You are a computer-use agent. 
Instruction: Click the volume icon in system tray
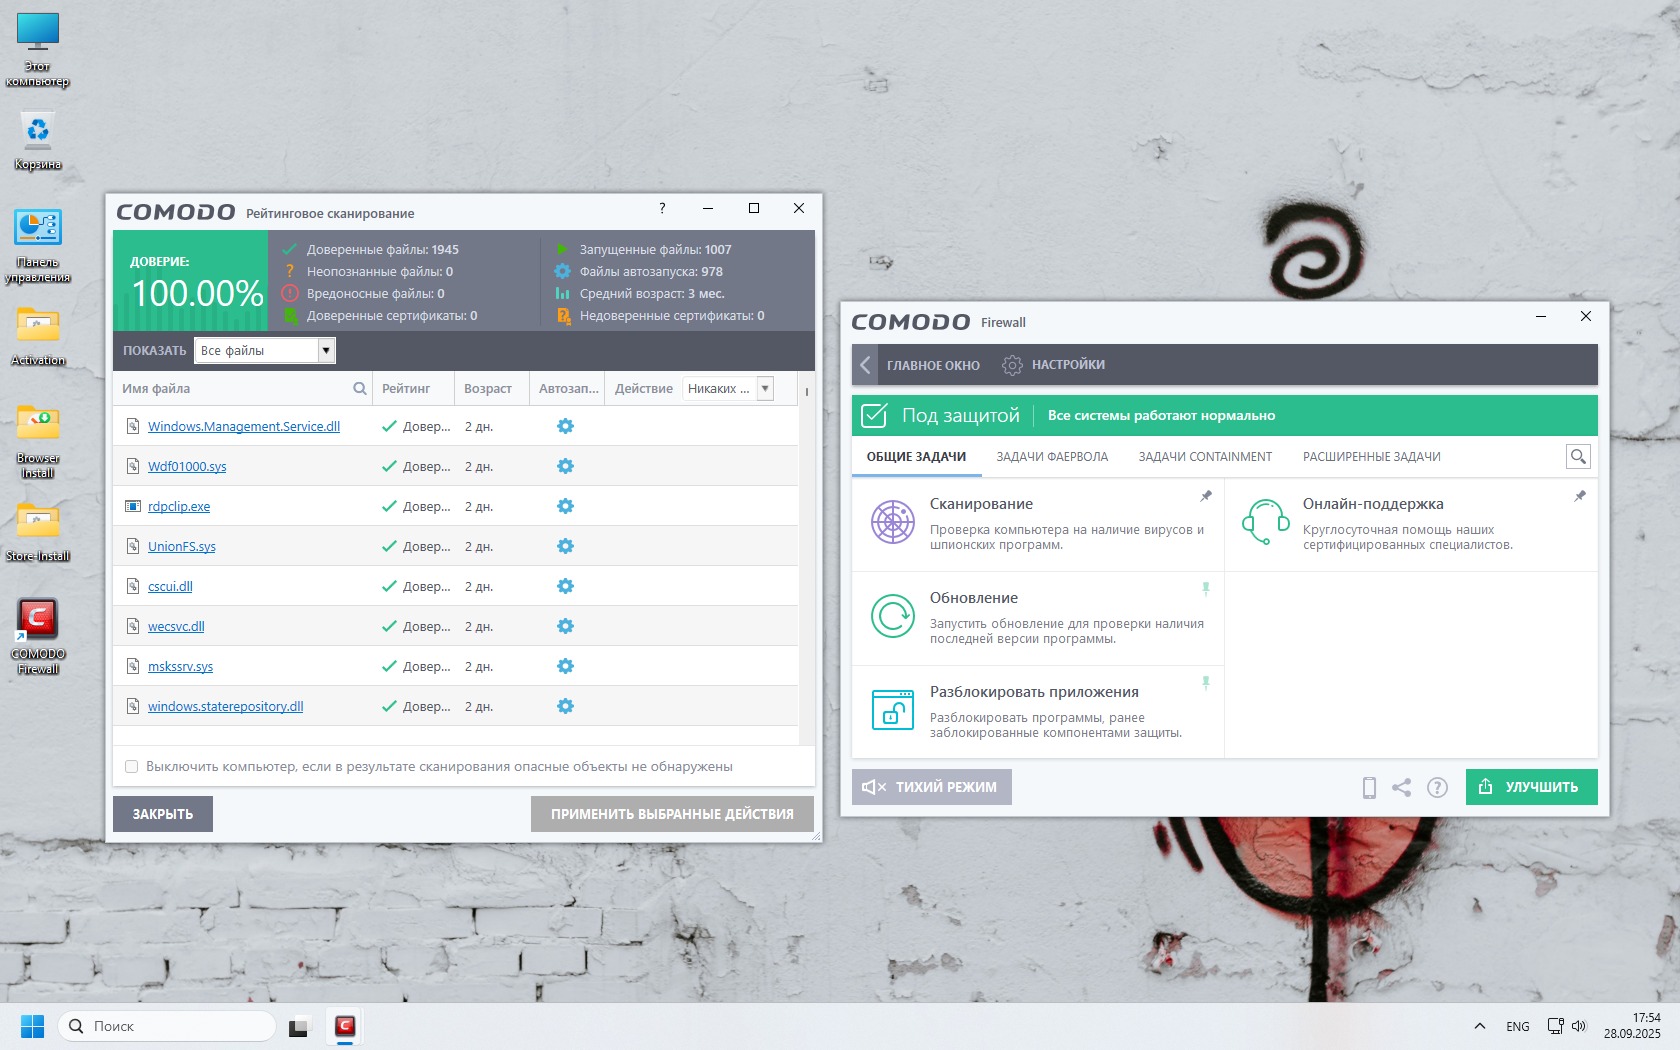1579,1026
